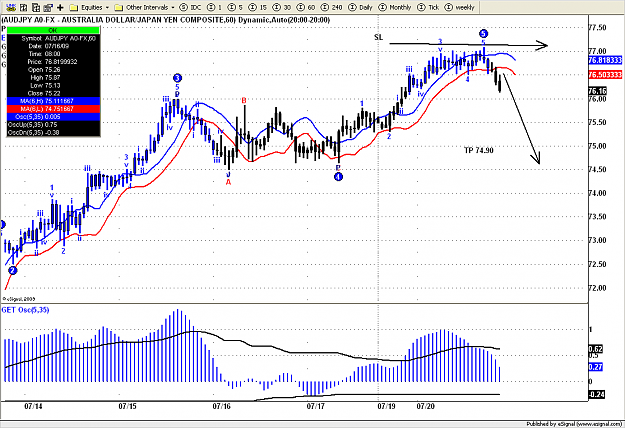This screenshot has width=625, height=428.
Task: Click the 07/15 date axis label
Action: tap(127, 406)
